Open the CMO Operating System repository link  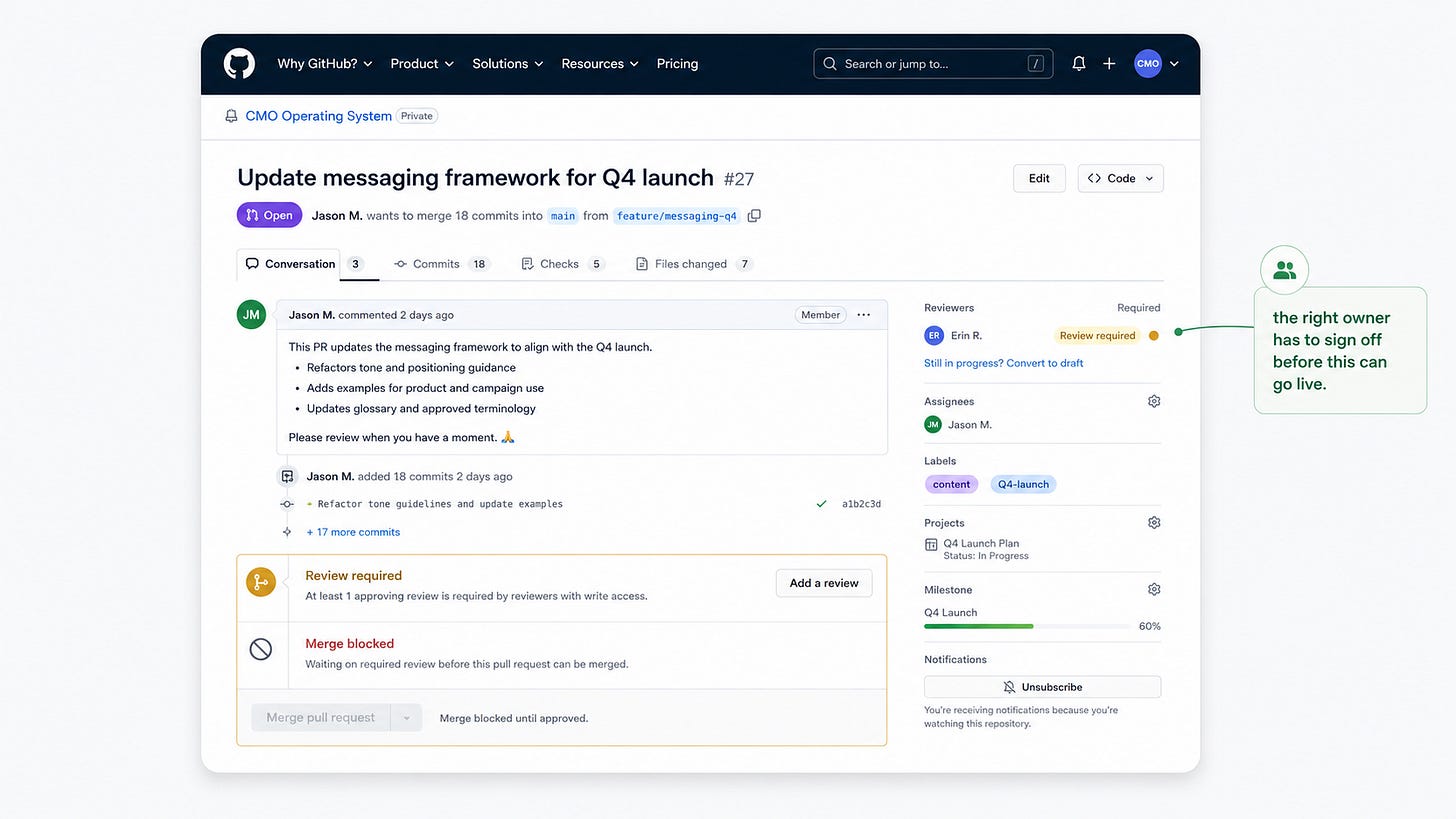tap(319, 116)
